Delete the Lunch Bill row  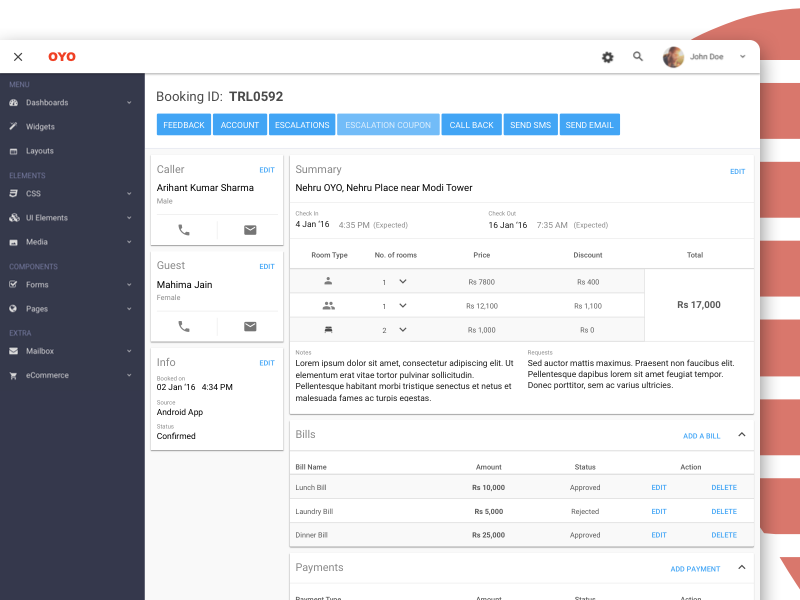tap(724, 488)
